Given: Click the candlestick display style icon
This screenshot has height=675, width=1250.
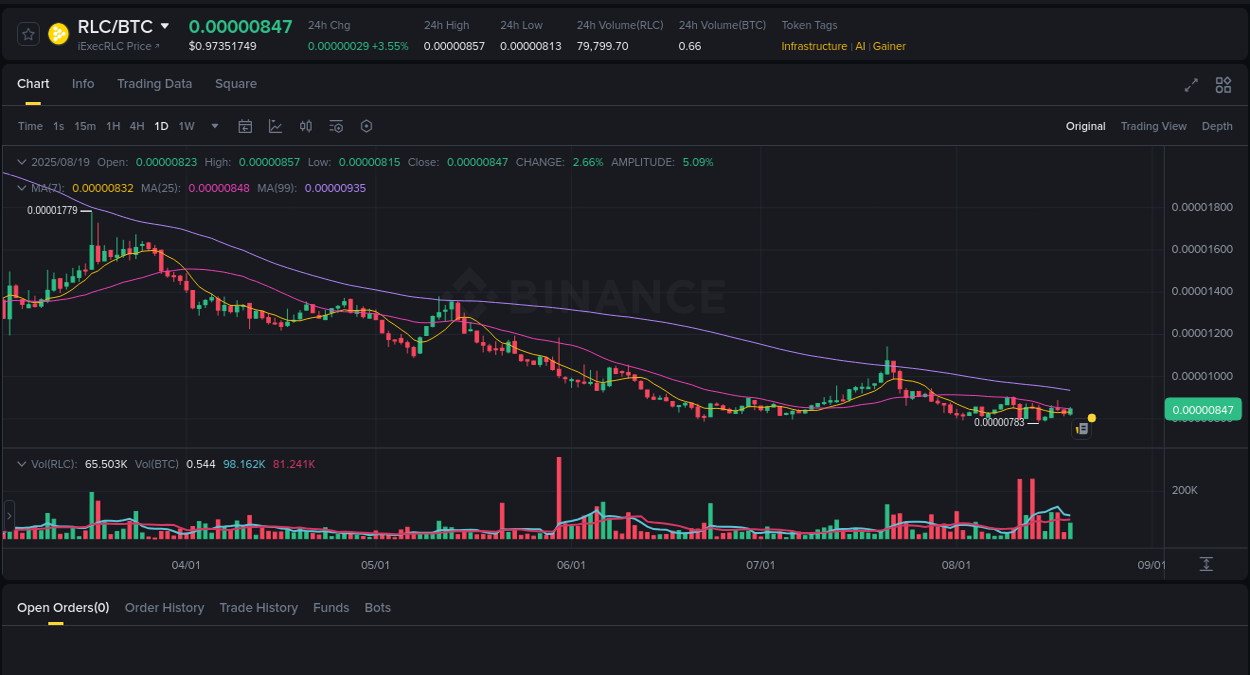Looking at the screenshot, I should (x=306, y=126).
